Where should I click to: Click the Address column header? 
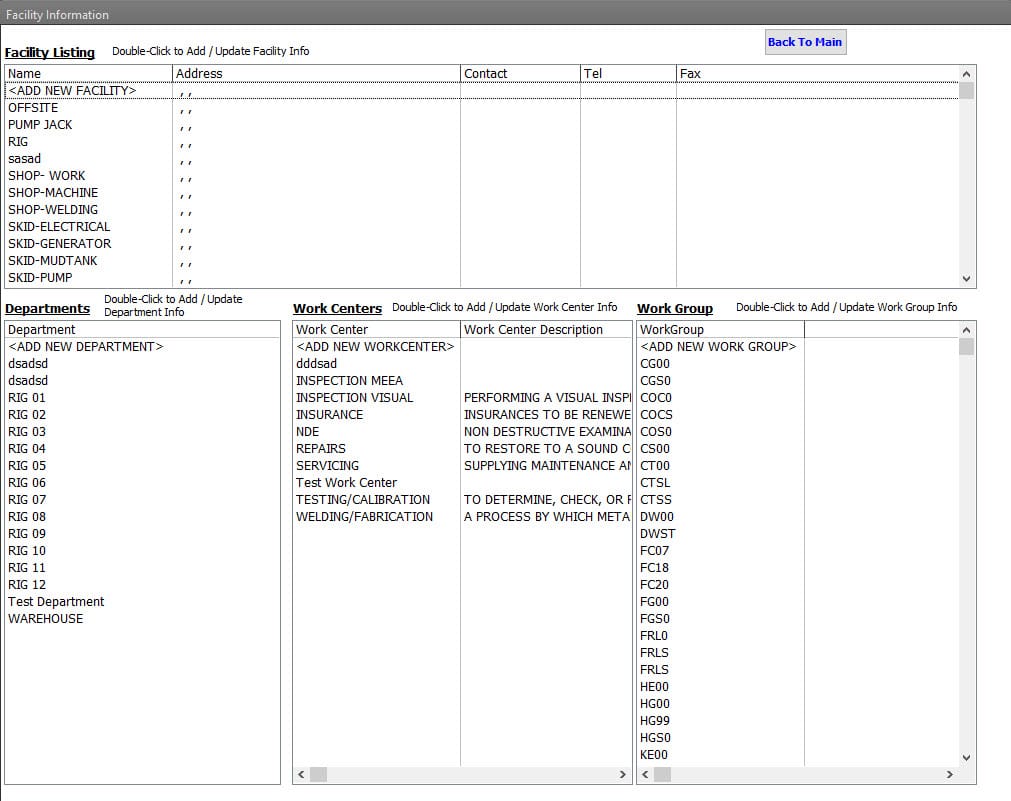[317, 74]
